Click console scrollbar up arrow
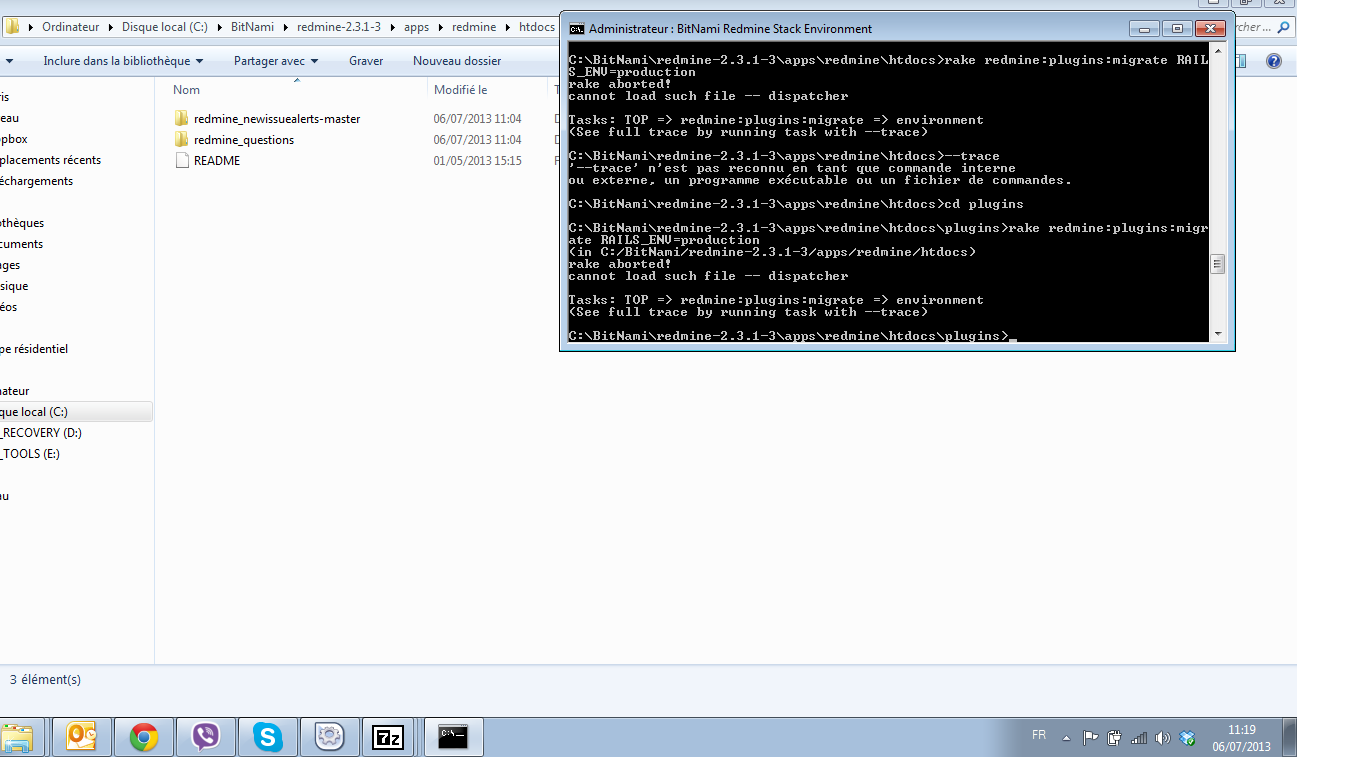 click(1217, 51)
